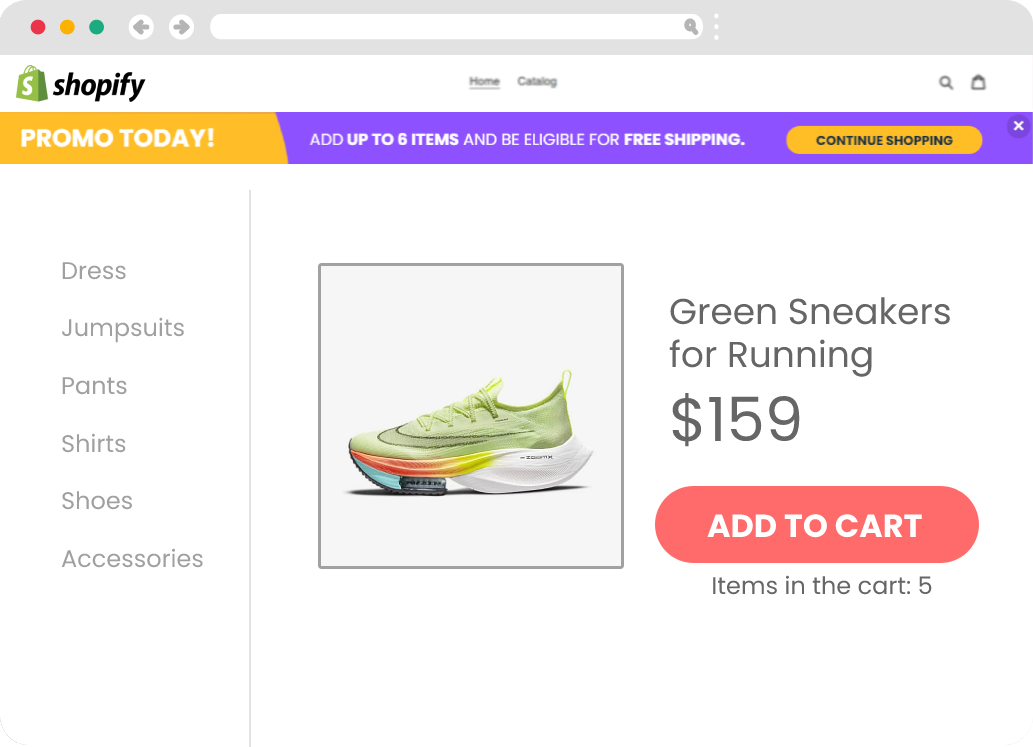
Task: Click the Continue Shopping button
Action: coord(884,140)
